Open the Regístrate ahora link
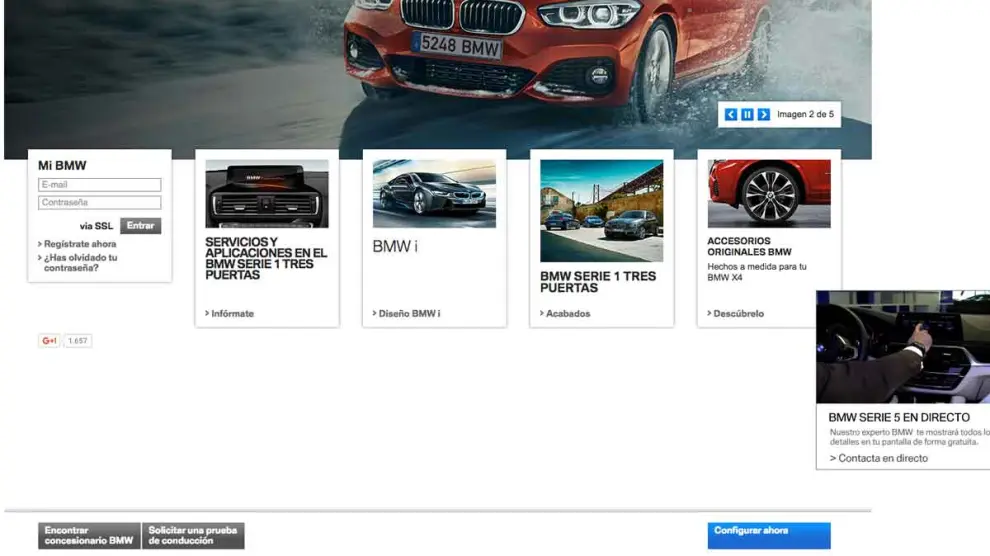 pos(80,244)
